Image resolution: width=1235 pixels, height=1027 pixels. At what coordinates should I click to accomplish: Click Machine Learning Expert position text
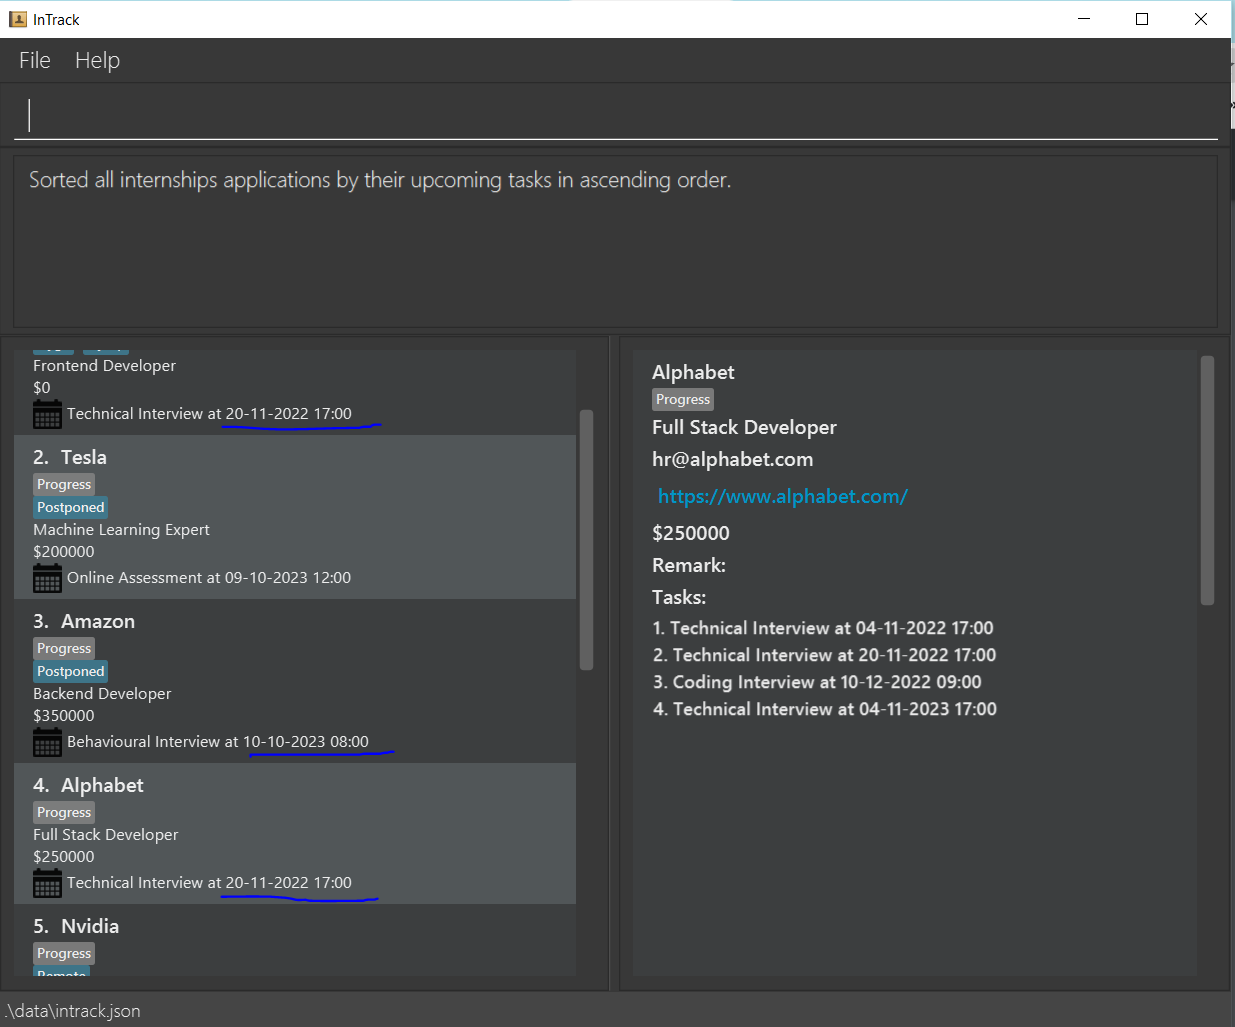(x=121, y=530)
